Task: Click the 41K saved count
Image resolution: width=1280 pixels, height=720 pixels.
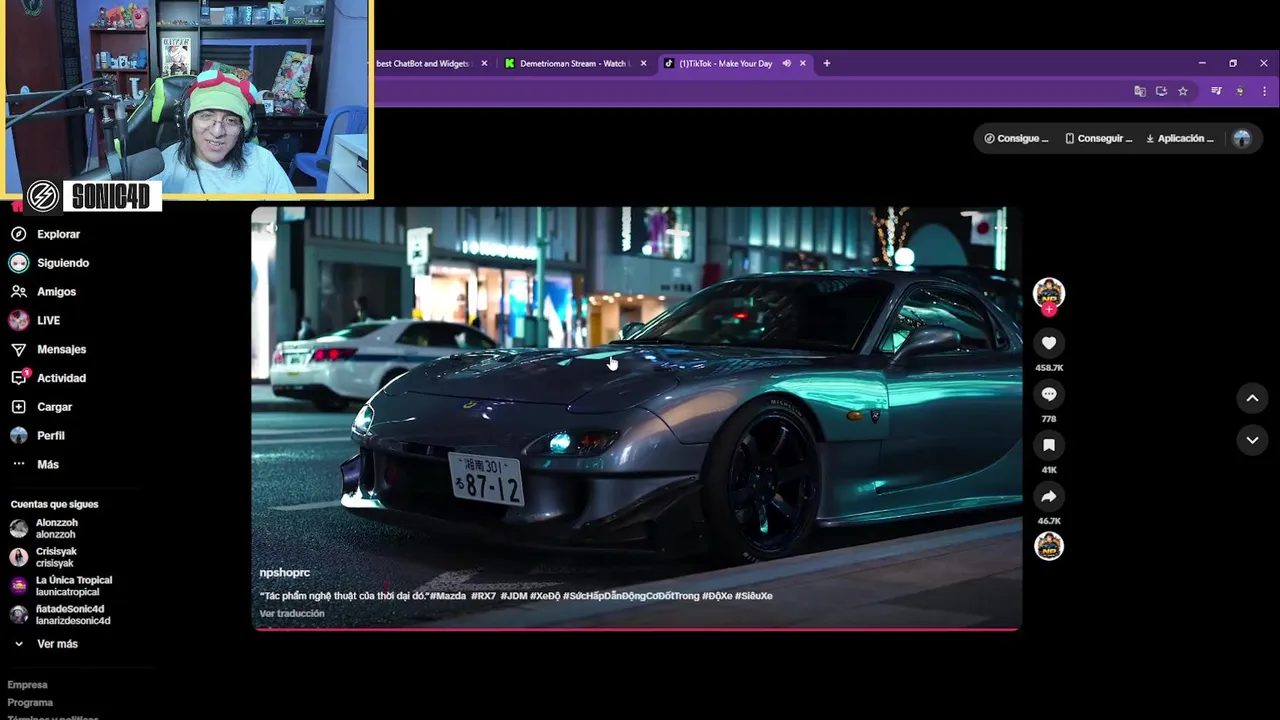Action: [x=1049, y=470]
